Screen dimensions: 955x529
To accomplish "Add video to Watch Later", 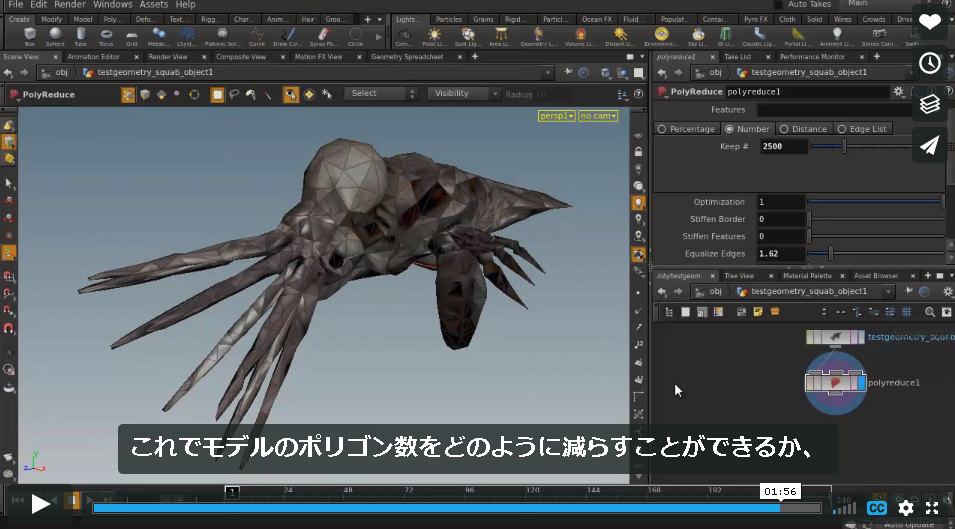I will [929, 63].
